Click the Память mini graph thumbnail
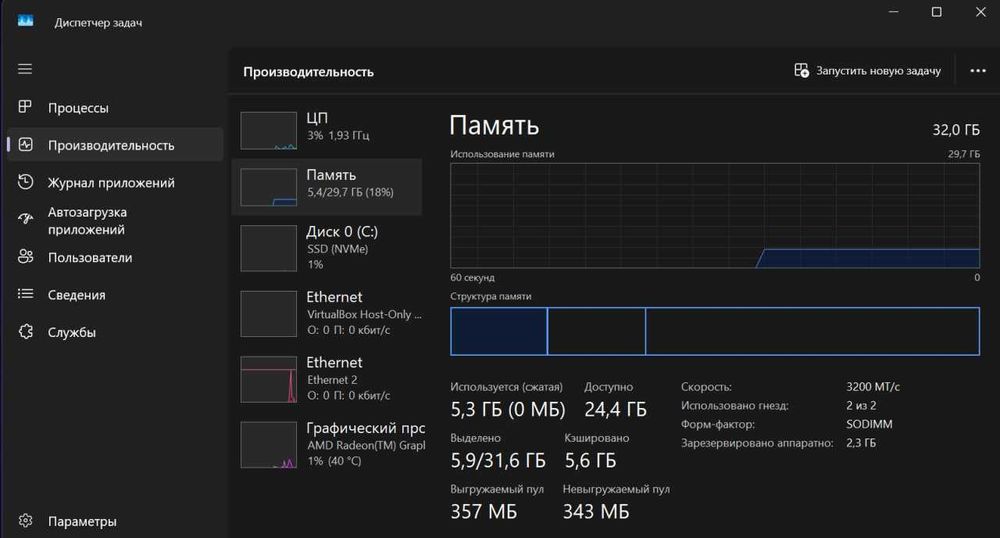1000x538 pixels. click(x=268, y=187)
